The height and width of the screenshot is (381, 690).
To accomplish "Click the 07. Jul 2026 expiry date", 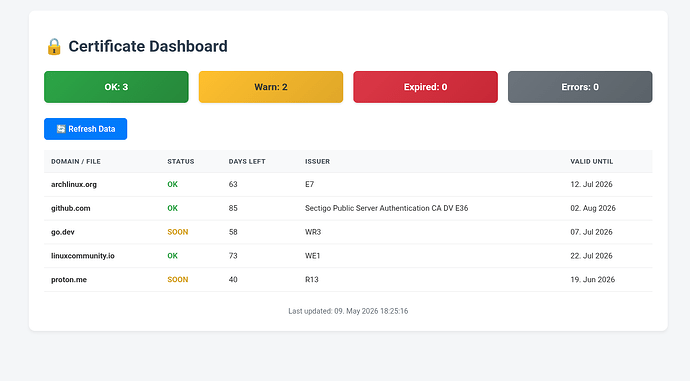I will point(591,232).
